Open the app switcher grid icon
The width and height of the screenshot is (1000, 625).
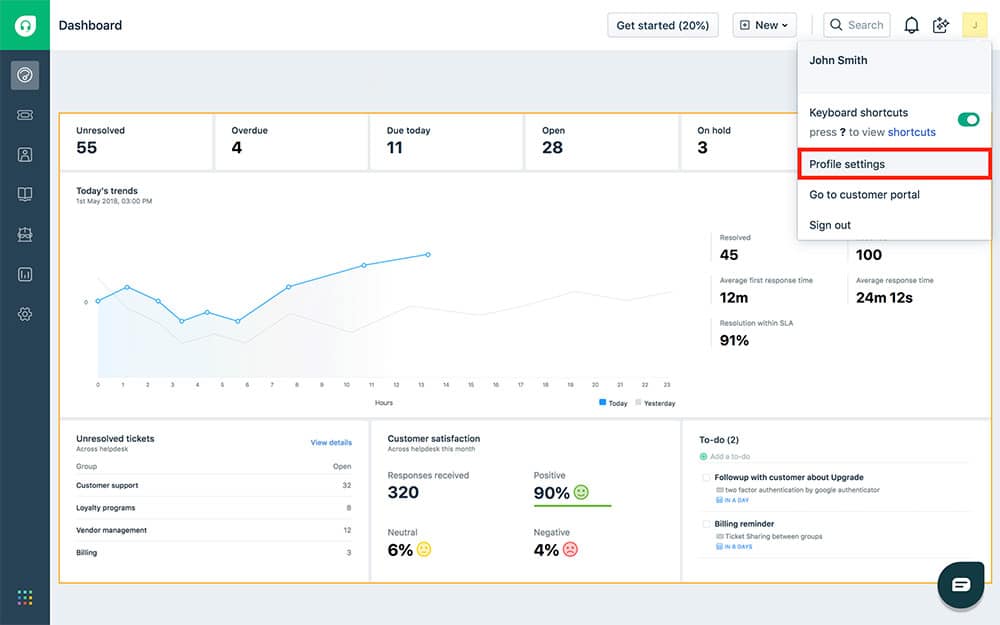pyautogui.click(x=25, y=598)
